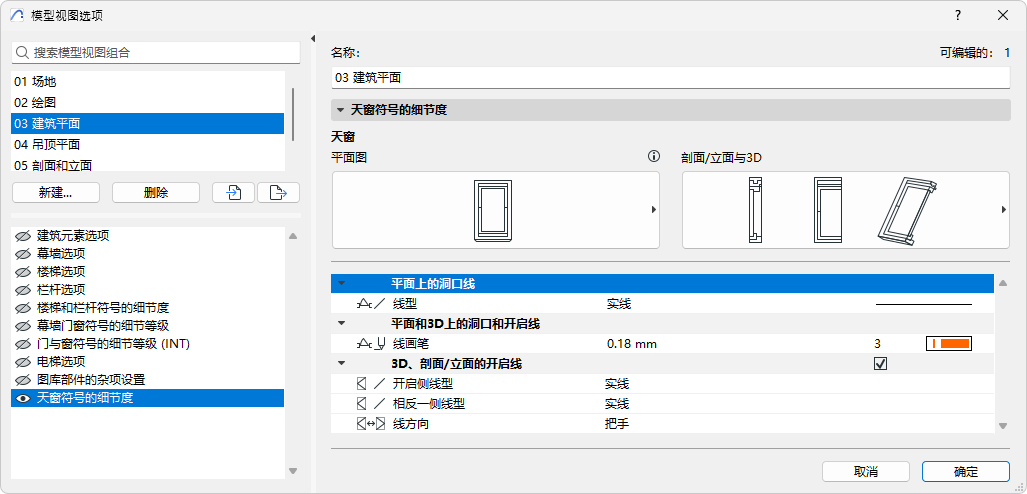Image resolution: width=1027 pixels, height=494 pixels.
Task: Select the 图库部件的杂项设置 list entry text
Action: click(91, 380)
